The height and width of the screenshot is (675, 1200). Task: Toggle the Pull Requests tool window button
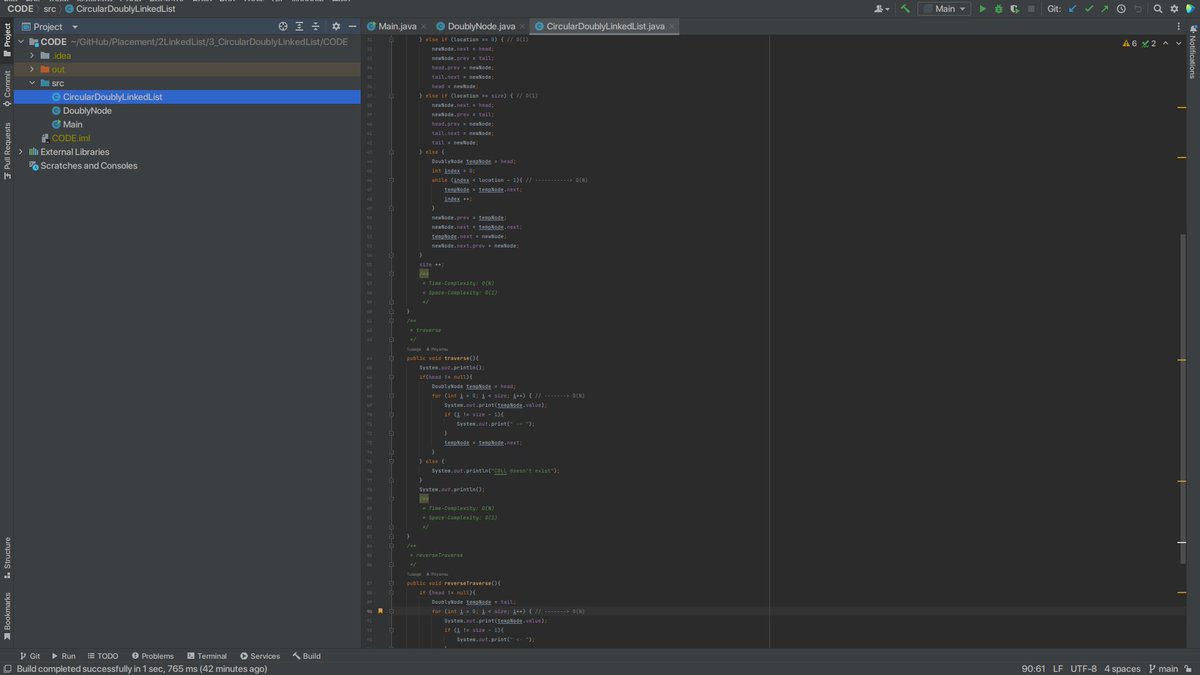(6, 151)
